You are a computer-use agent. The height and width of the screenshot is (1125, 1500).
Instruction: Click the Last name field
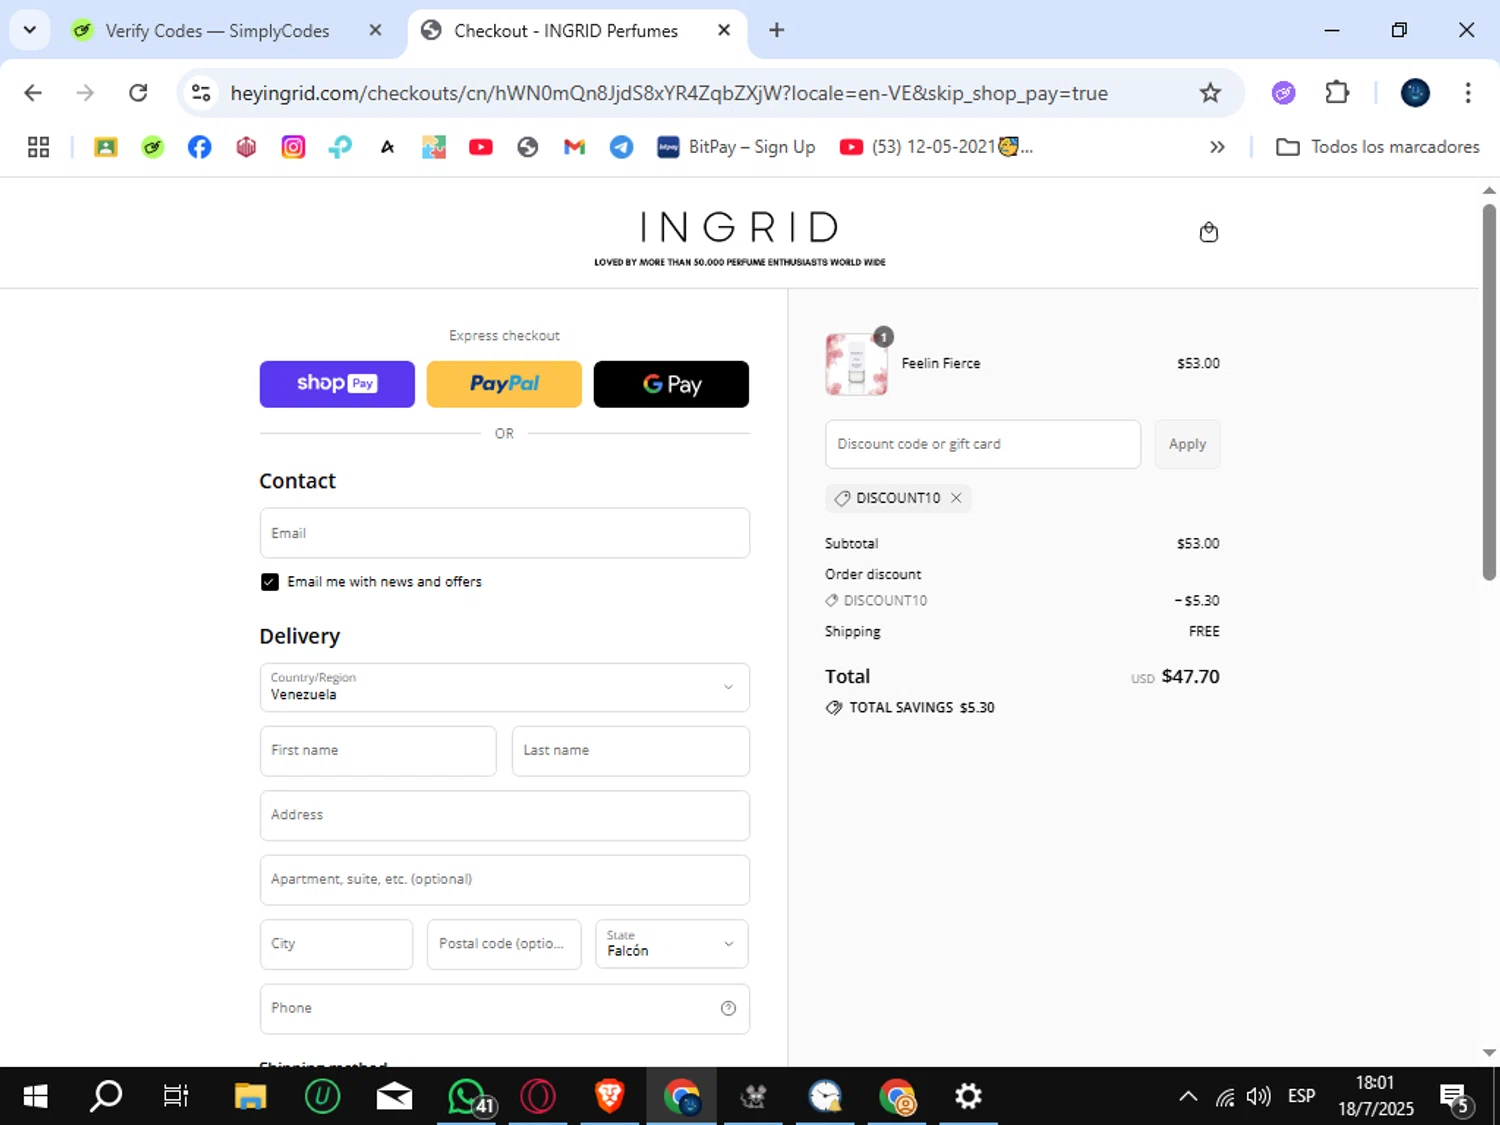coord(630,751)
